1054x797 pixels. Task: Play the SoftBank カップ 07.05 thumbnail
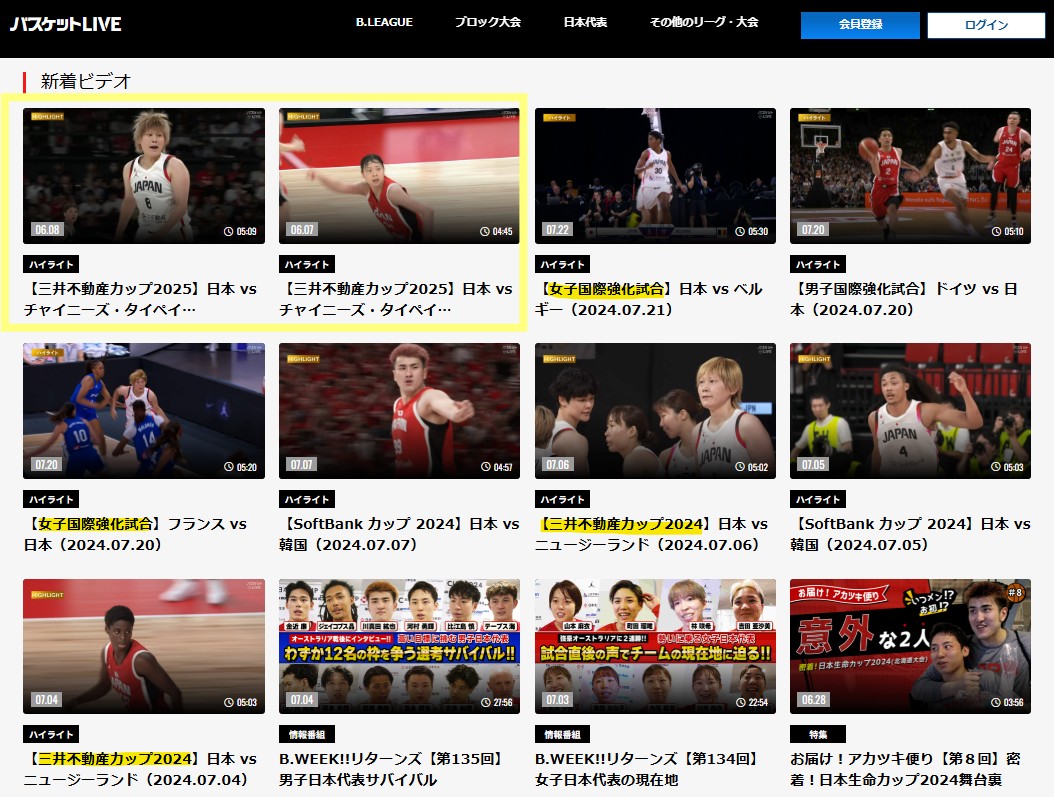(910, 411)
